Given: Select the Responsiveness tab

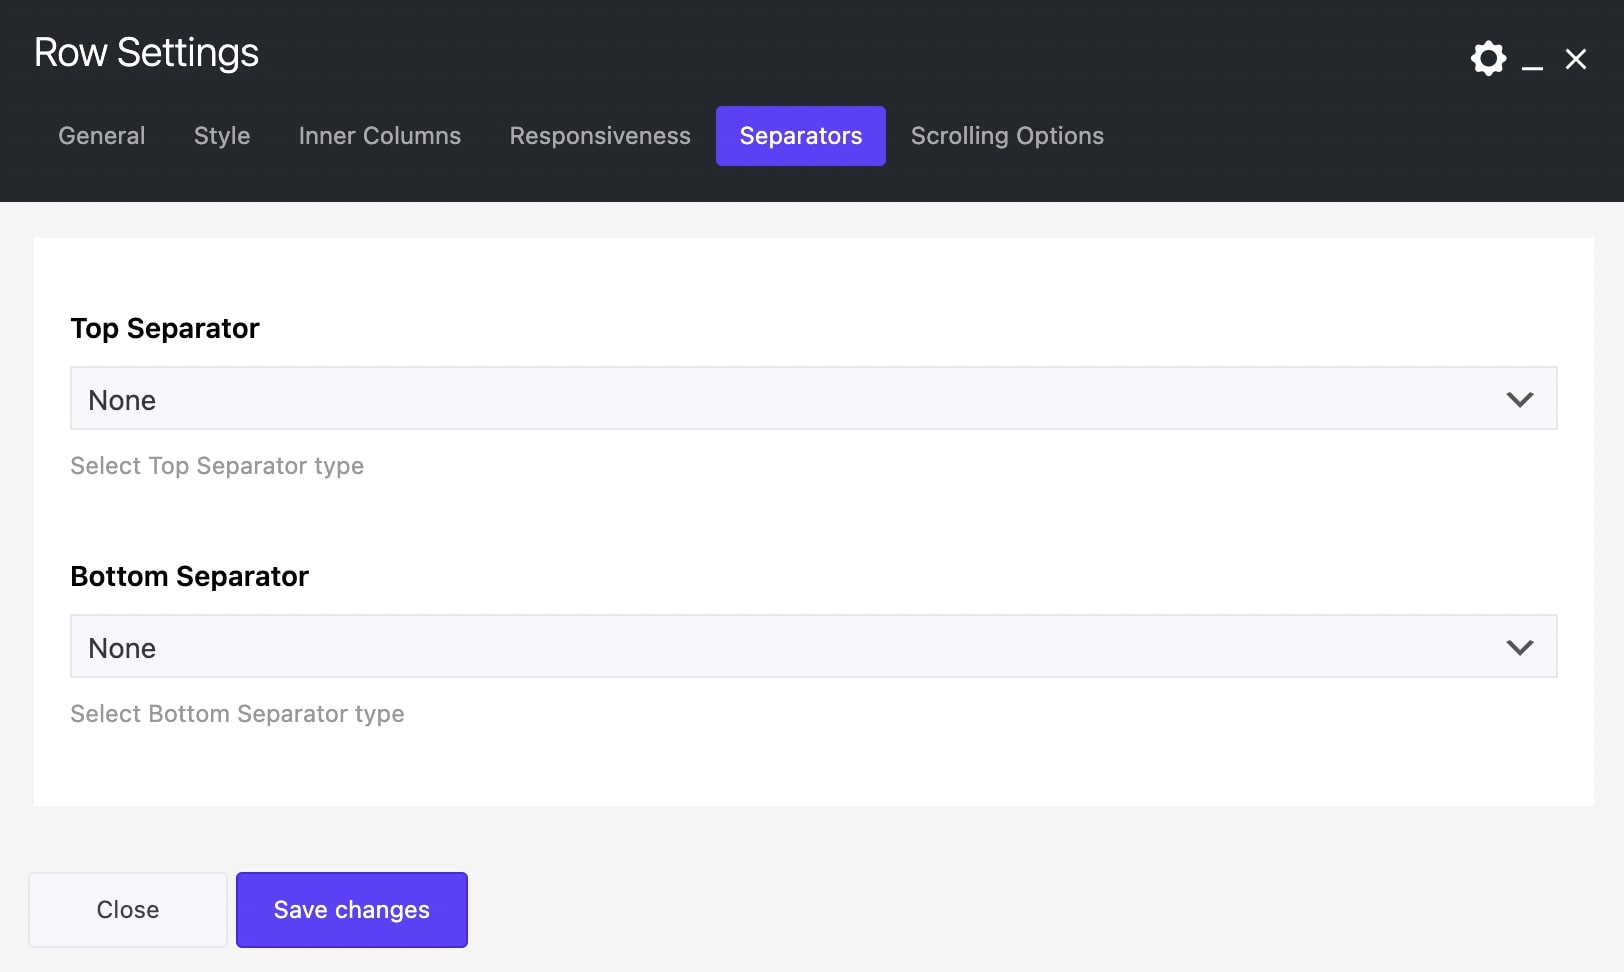Looking at the screenshot, I should (x=600, y=136).
